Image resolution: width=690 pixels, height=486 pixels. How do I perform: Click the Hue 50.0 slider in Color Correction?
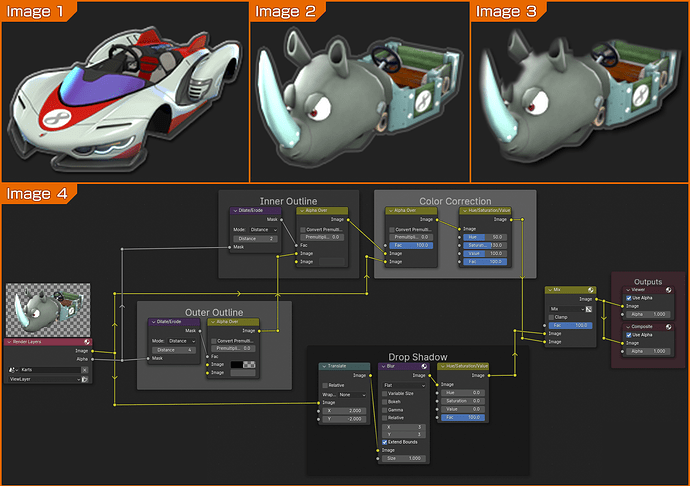tap(485, 237)
